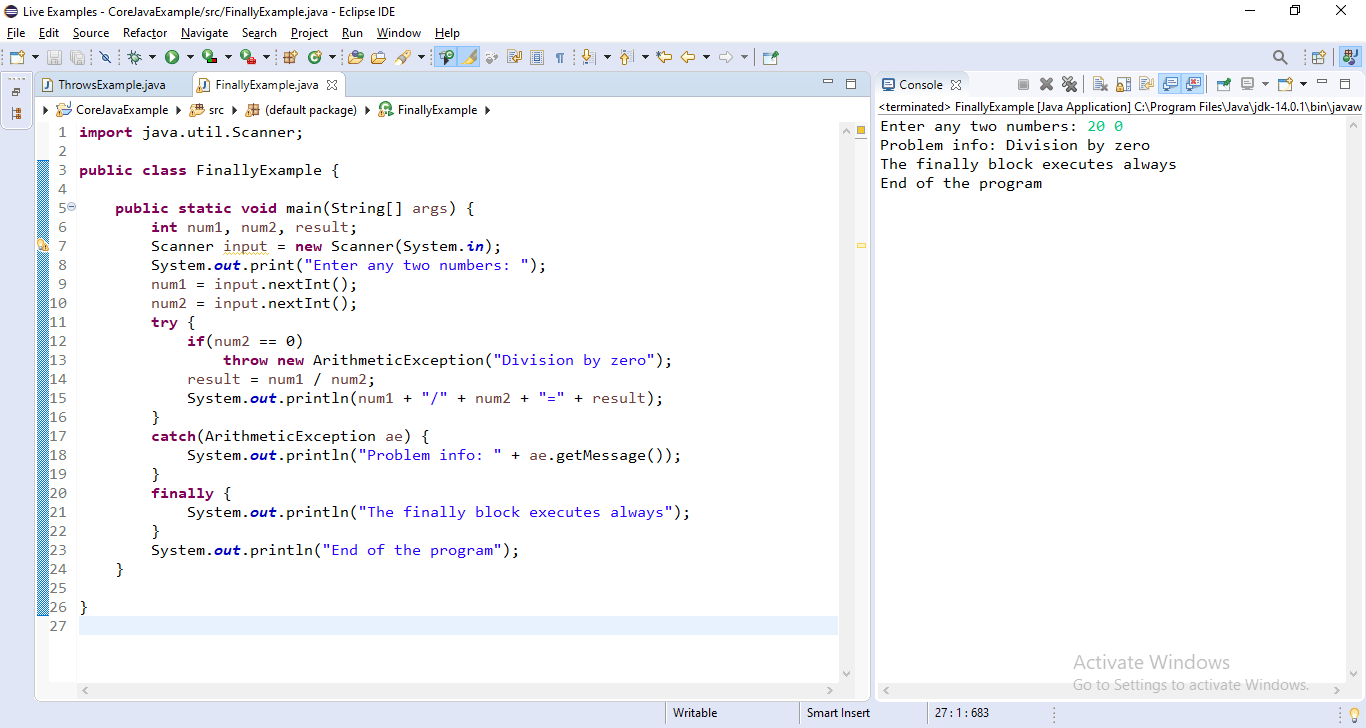This screenshot has height=728, width=1366.
Task: Click Last Edit Location icon
Action: coord(664,57)
